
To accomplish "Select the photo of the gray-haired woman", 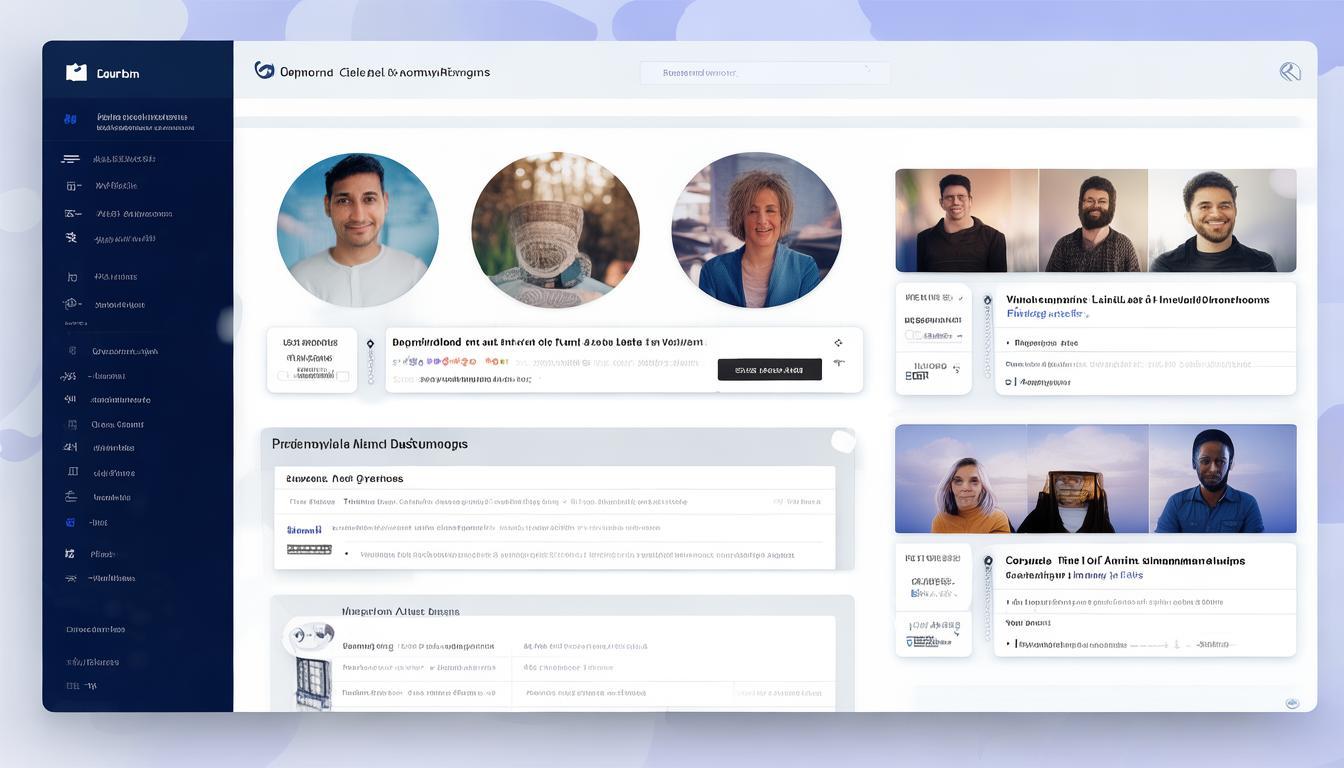I will (x=961, y=479).
